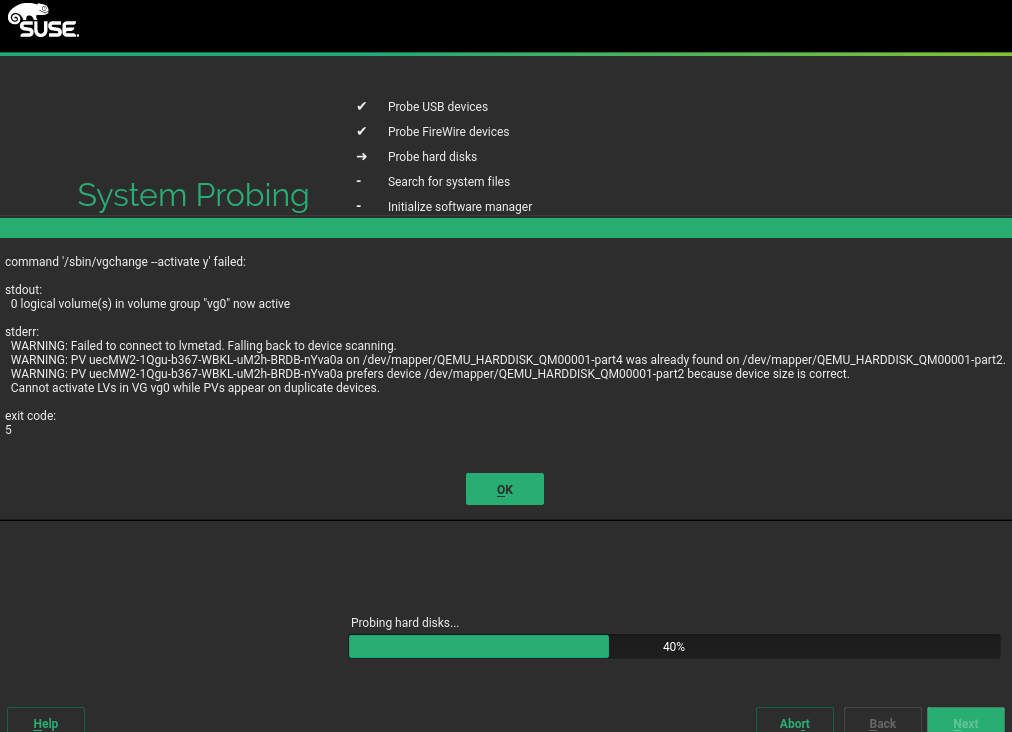Image resolution: width=1012 pixels, height=732 pixels.
Task: Proceed with the Next button
Action: click(965, 722)
